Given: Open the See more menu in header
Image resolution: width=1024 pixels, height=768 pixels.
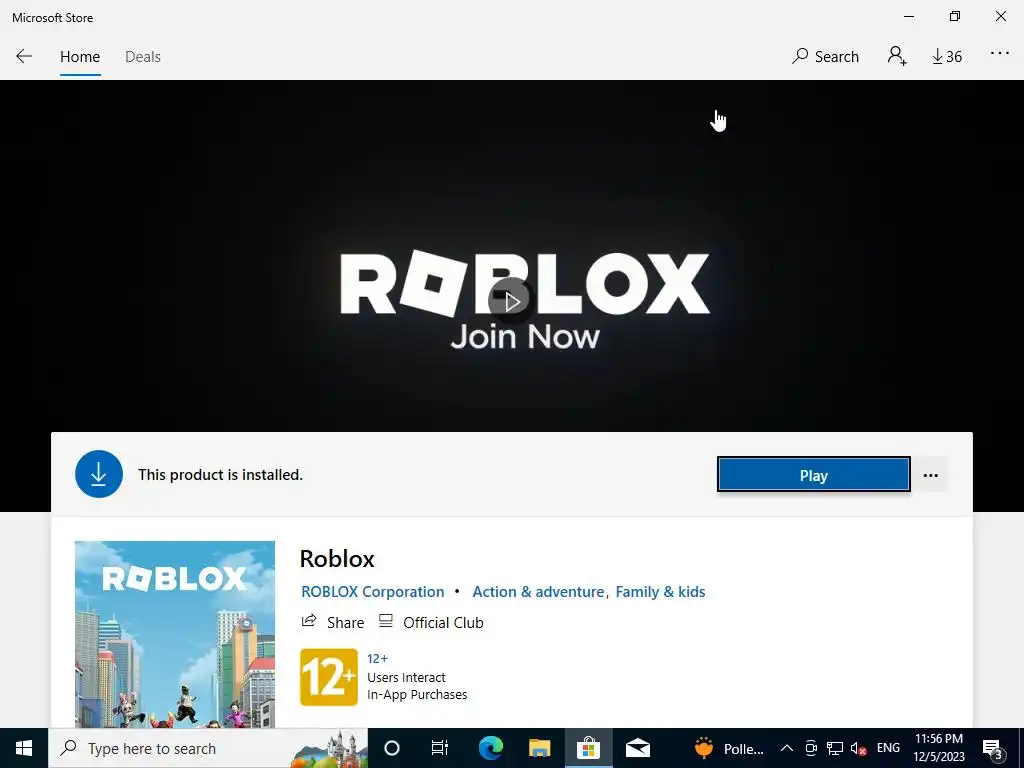Looking at the screenshot, I should coord(999,54).
